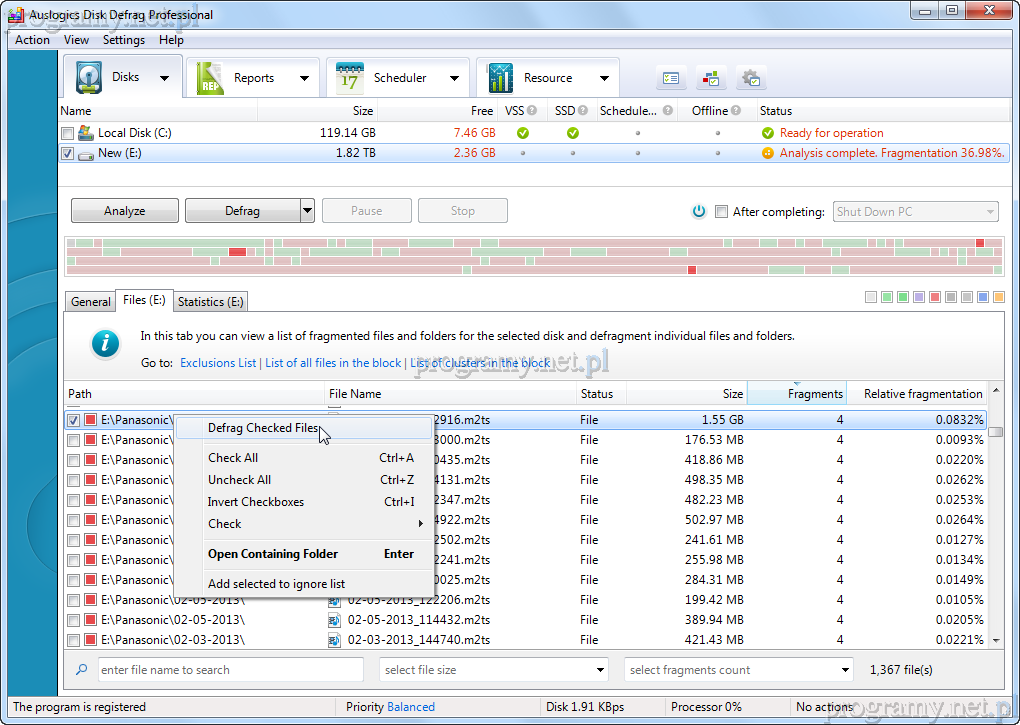Click the Scheduler calendar icon
Image resolution: width=1020 pixels, height=725 pixels.
[351, 78]
